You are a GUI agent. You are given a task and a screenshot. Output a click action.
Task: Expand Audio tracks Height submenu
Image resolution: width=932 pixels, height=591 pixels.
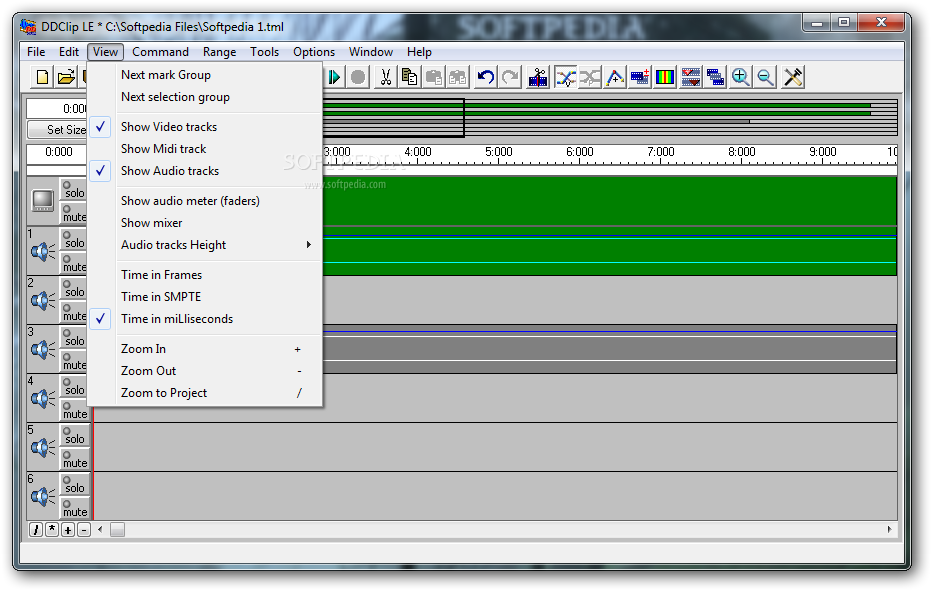[x=205, y=245]
